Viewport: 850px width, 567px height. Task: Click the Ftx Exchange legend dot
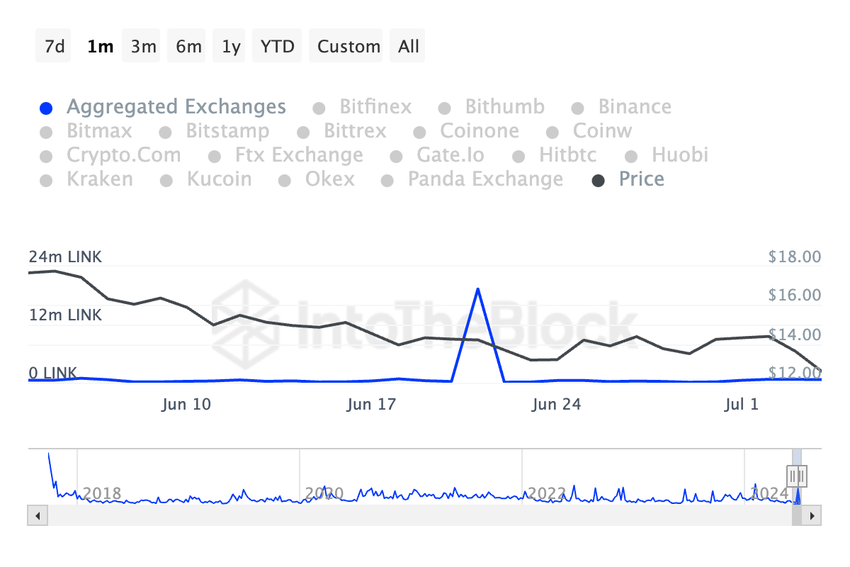pyautogui.click(x=214, y=157)
